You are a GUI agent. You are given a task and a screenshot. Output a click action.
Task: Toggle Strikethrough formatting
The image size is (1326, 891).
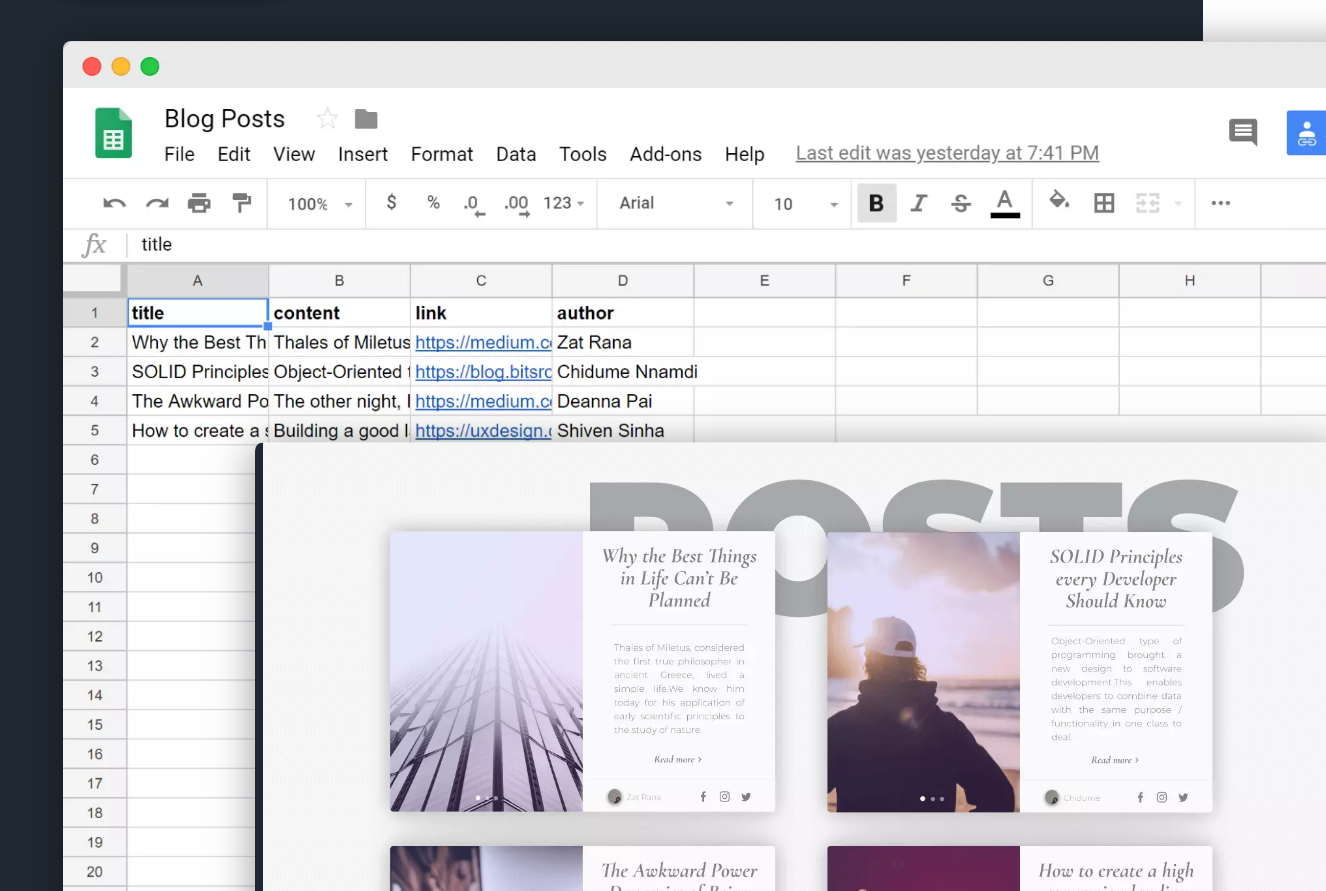pyautogui.click(x=961, y=203)
